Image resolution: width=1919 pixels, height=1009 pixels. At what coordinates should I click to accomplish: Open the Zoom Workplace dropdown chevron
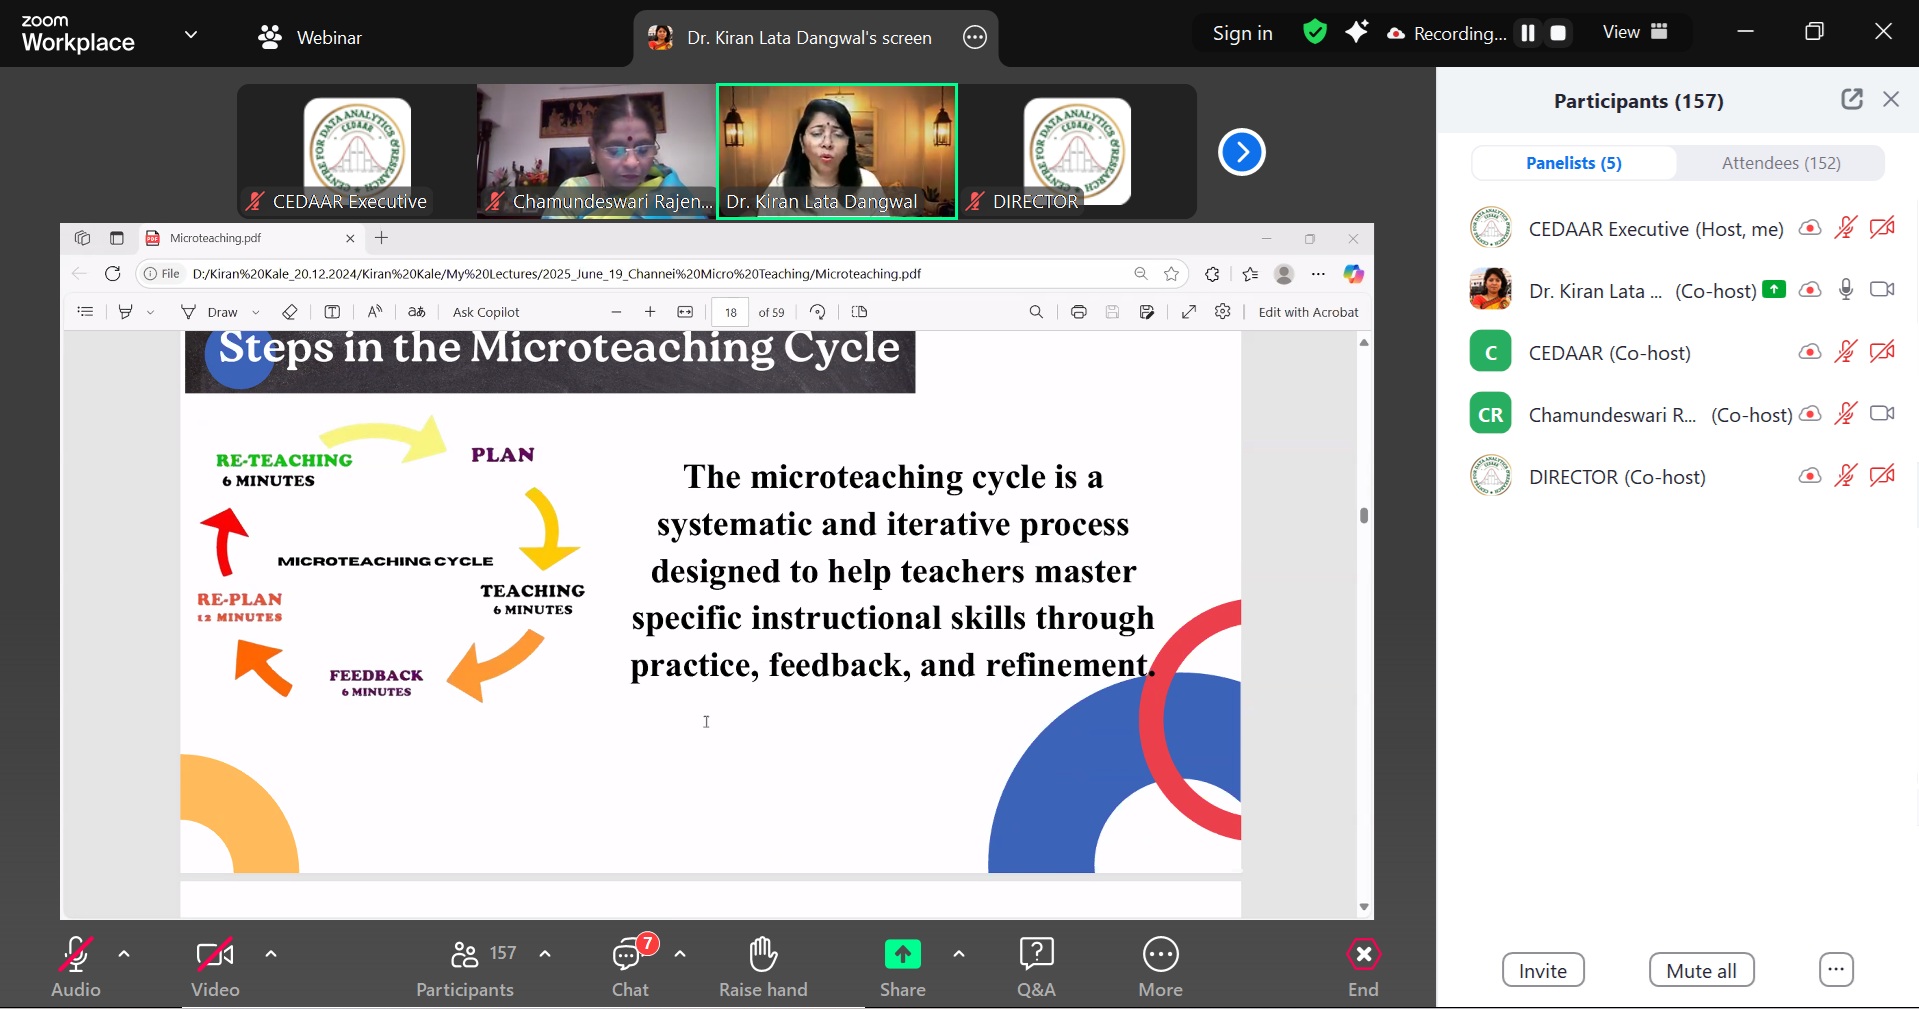(x=191, y=35)
